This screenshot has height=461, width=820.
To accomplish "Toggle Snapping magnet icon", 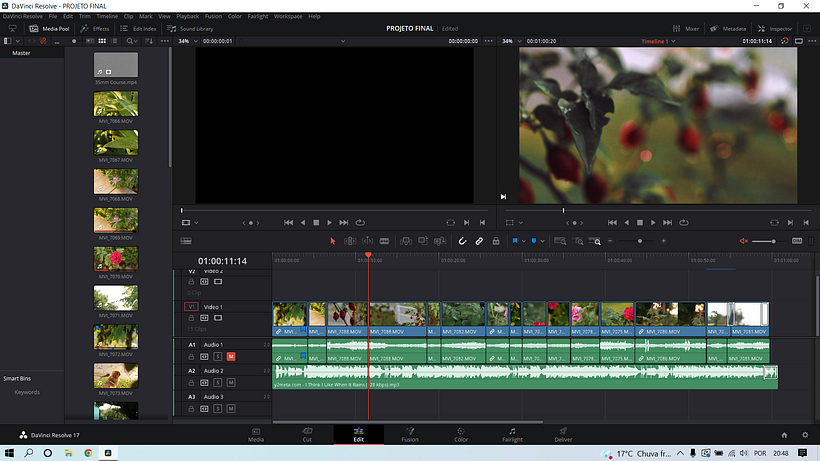I will pos(462,241).
